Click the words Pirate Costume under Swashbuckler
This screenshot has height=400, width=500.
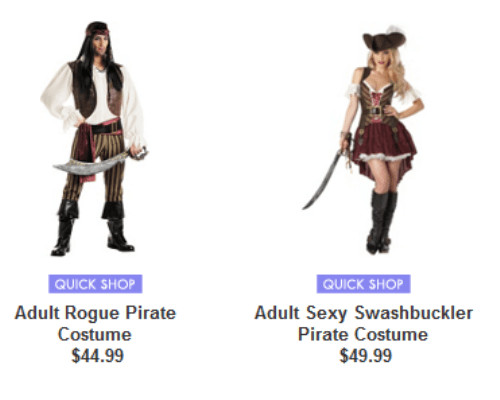363,334
